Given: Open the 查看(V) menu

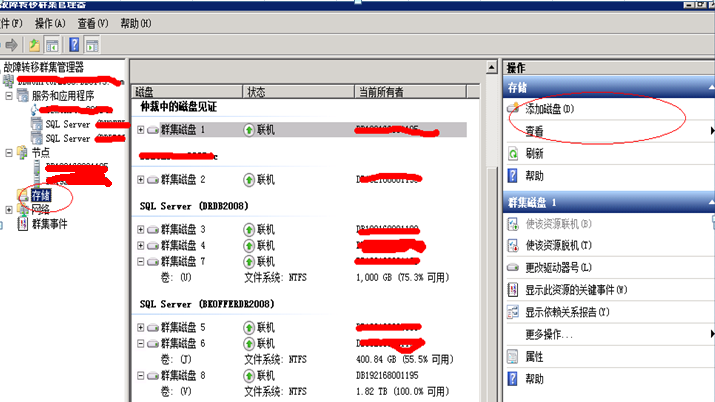Looking at the screenshot, I should 93,22.
